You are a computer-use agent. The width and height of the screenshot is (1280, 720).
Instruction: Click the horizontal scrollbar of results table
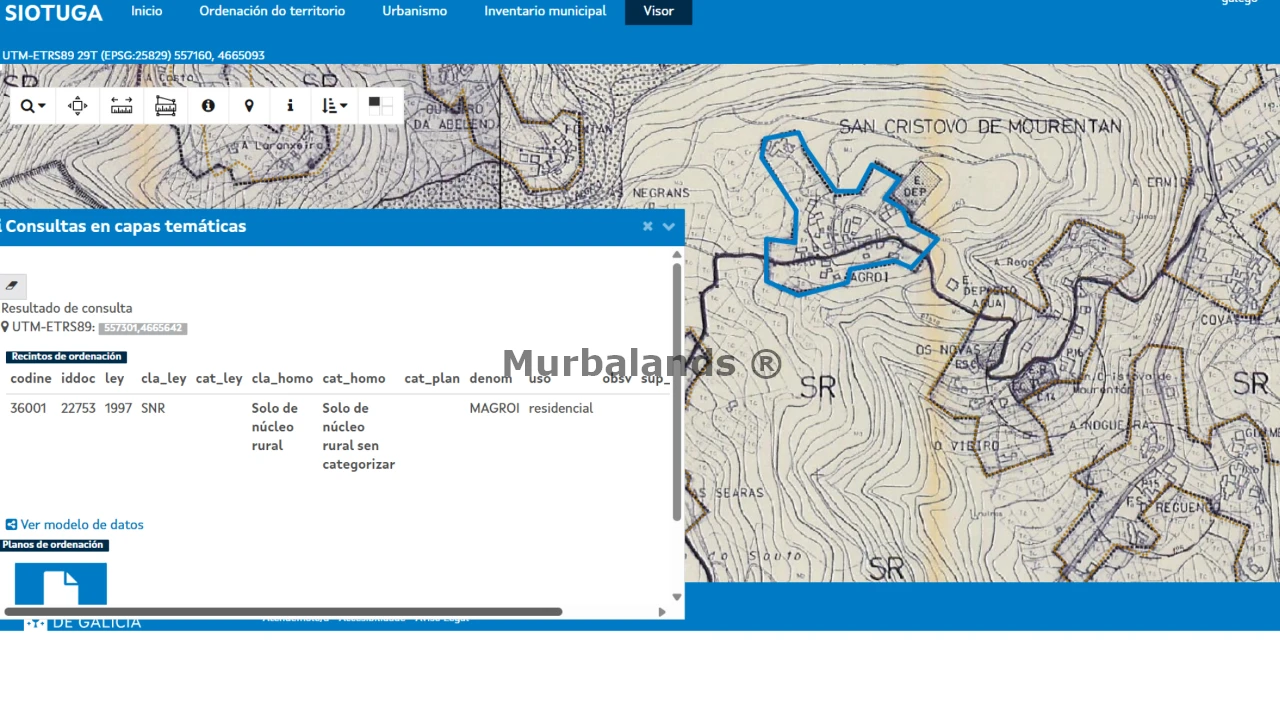click(283, 611)
